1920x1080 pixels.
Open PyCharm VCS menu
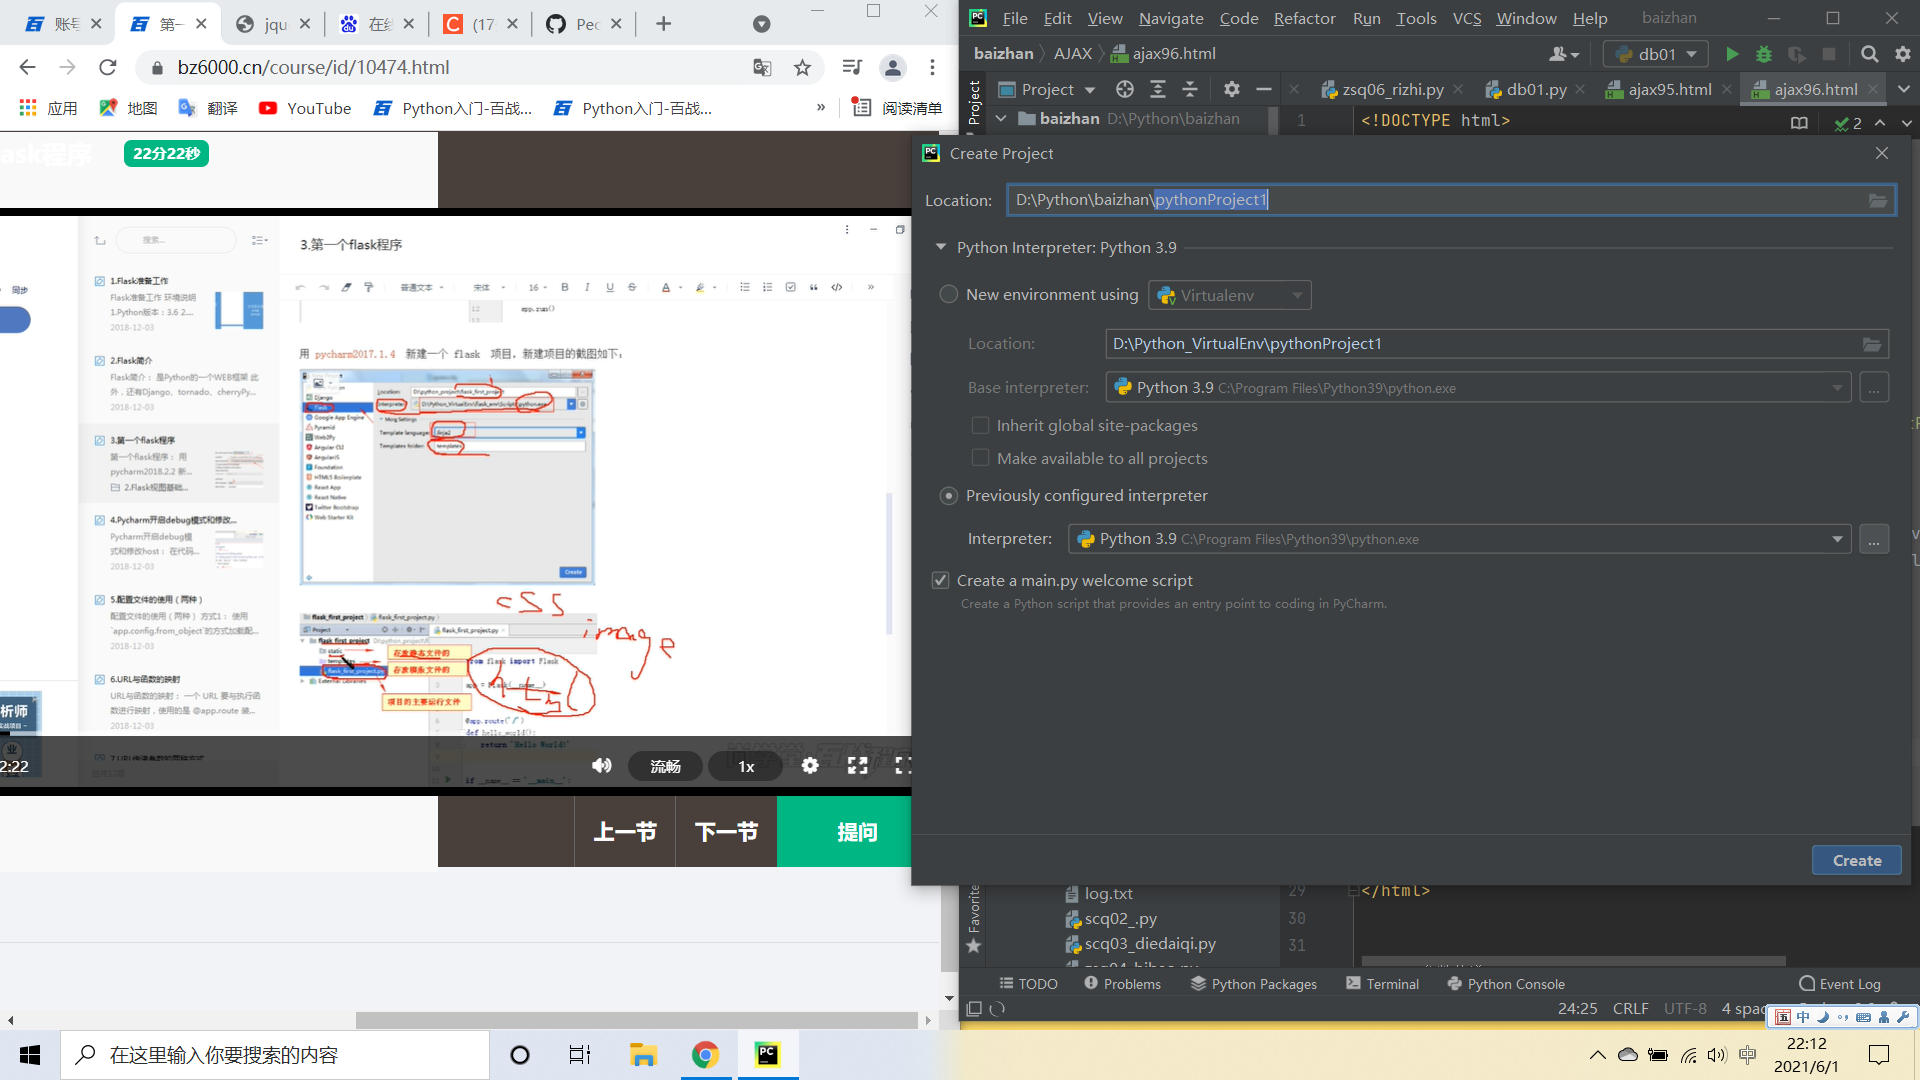1467,18
